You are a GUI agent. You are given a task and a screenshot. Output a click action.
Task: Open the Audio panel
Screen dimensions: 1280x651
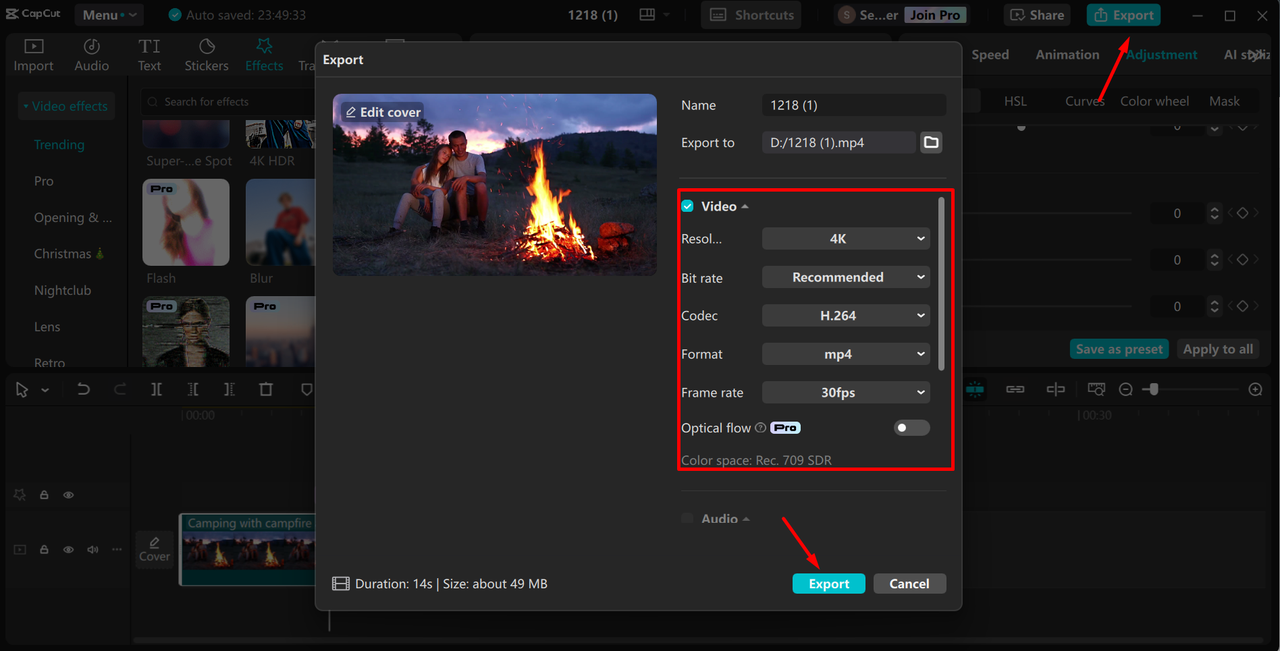coord(91,55)
